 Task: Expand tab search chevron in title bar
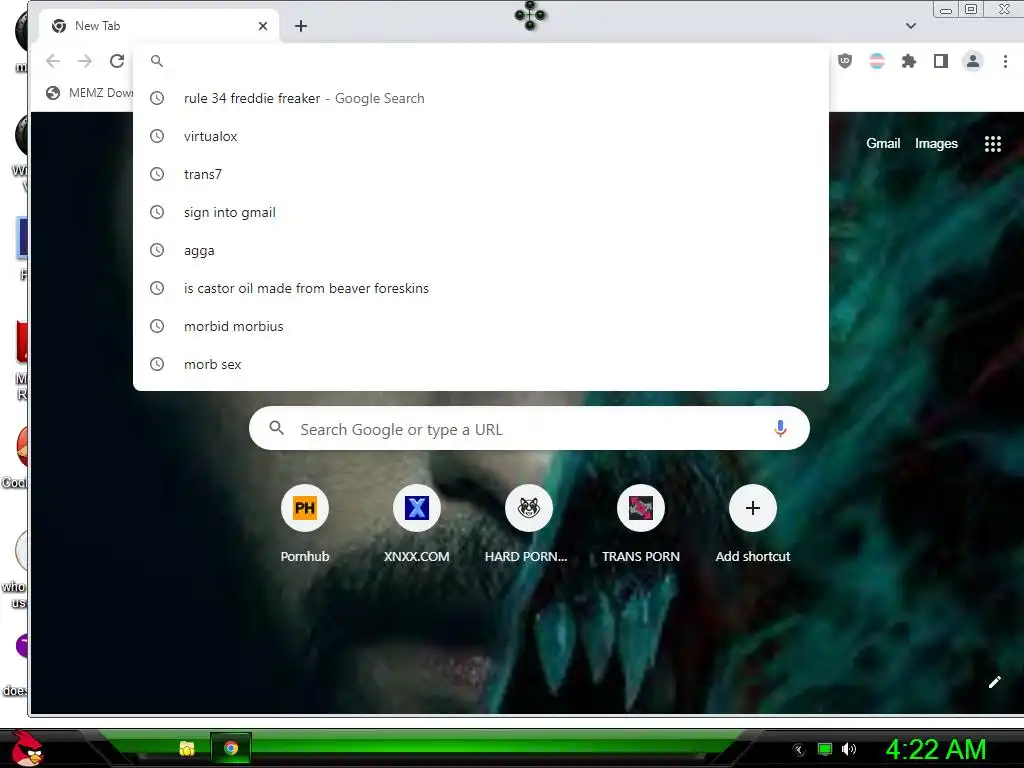pos(911,26)
